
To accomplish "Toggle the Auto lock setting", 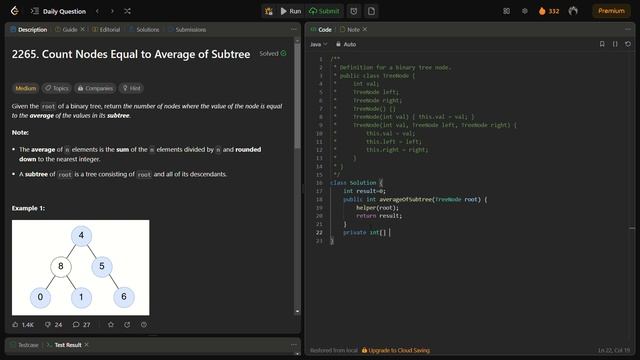I will point(346,44).
